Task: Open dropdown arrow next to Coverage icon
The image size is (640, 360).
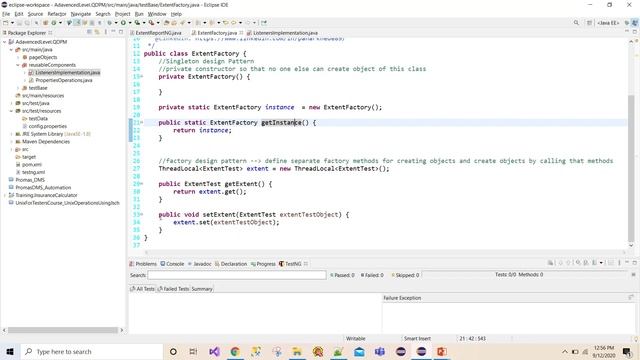Action: (x=144, y=23)
